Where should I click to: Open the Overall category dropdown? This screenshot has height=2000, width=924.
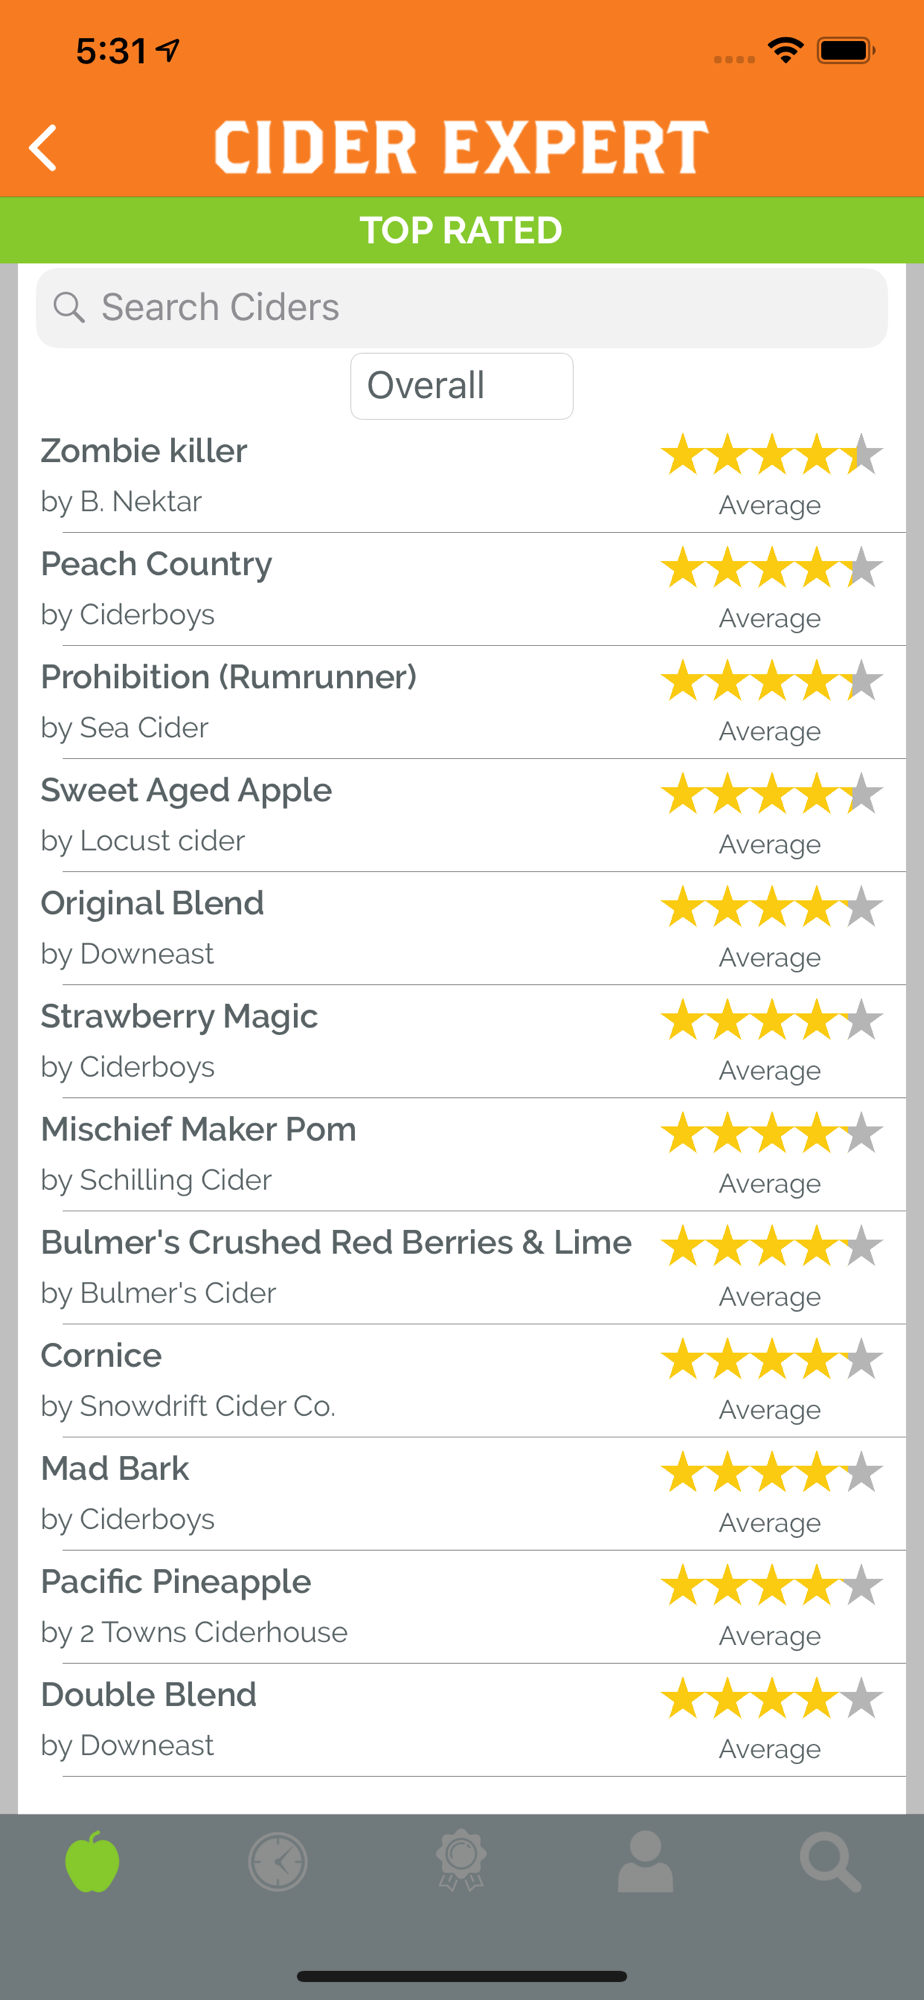tap(462, 386)
